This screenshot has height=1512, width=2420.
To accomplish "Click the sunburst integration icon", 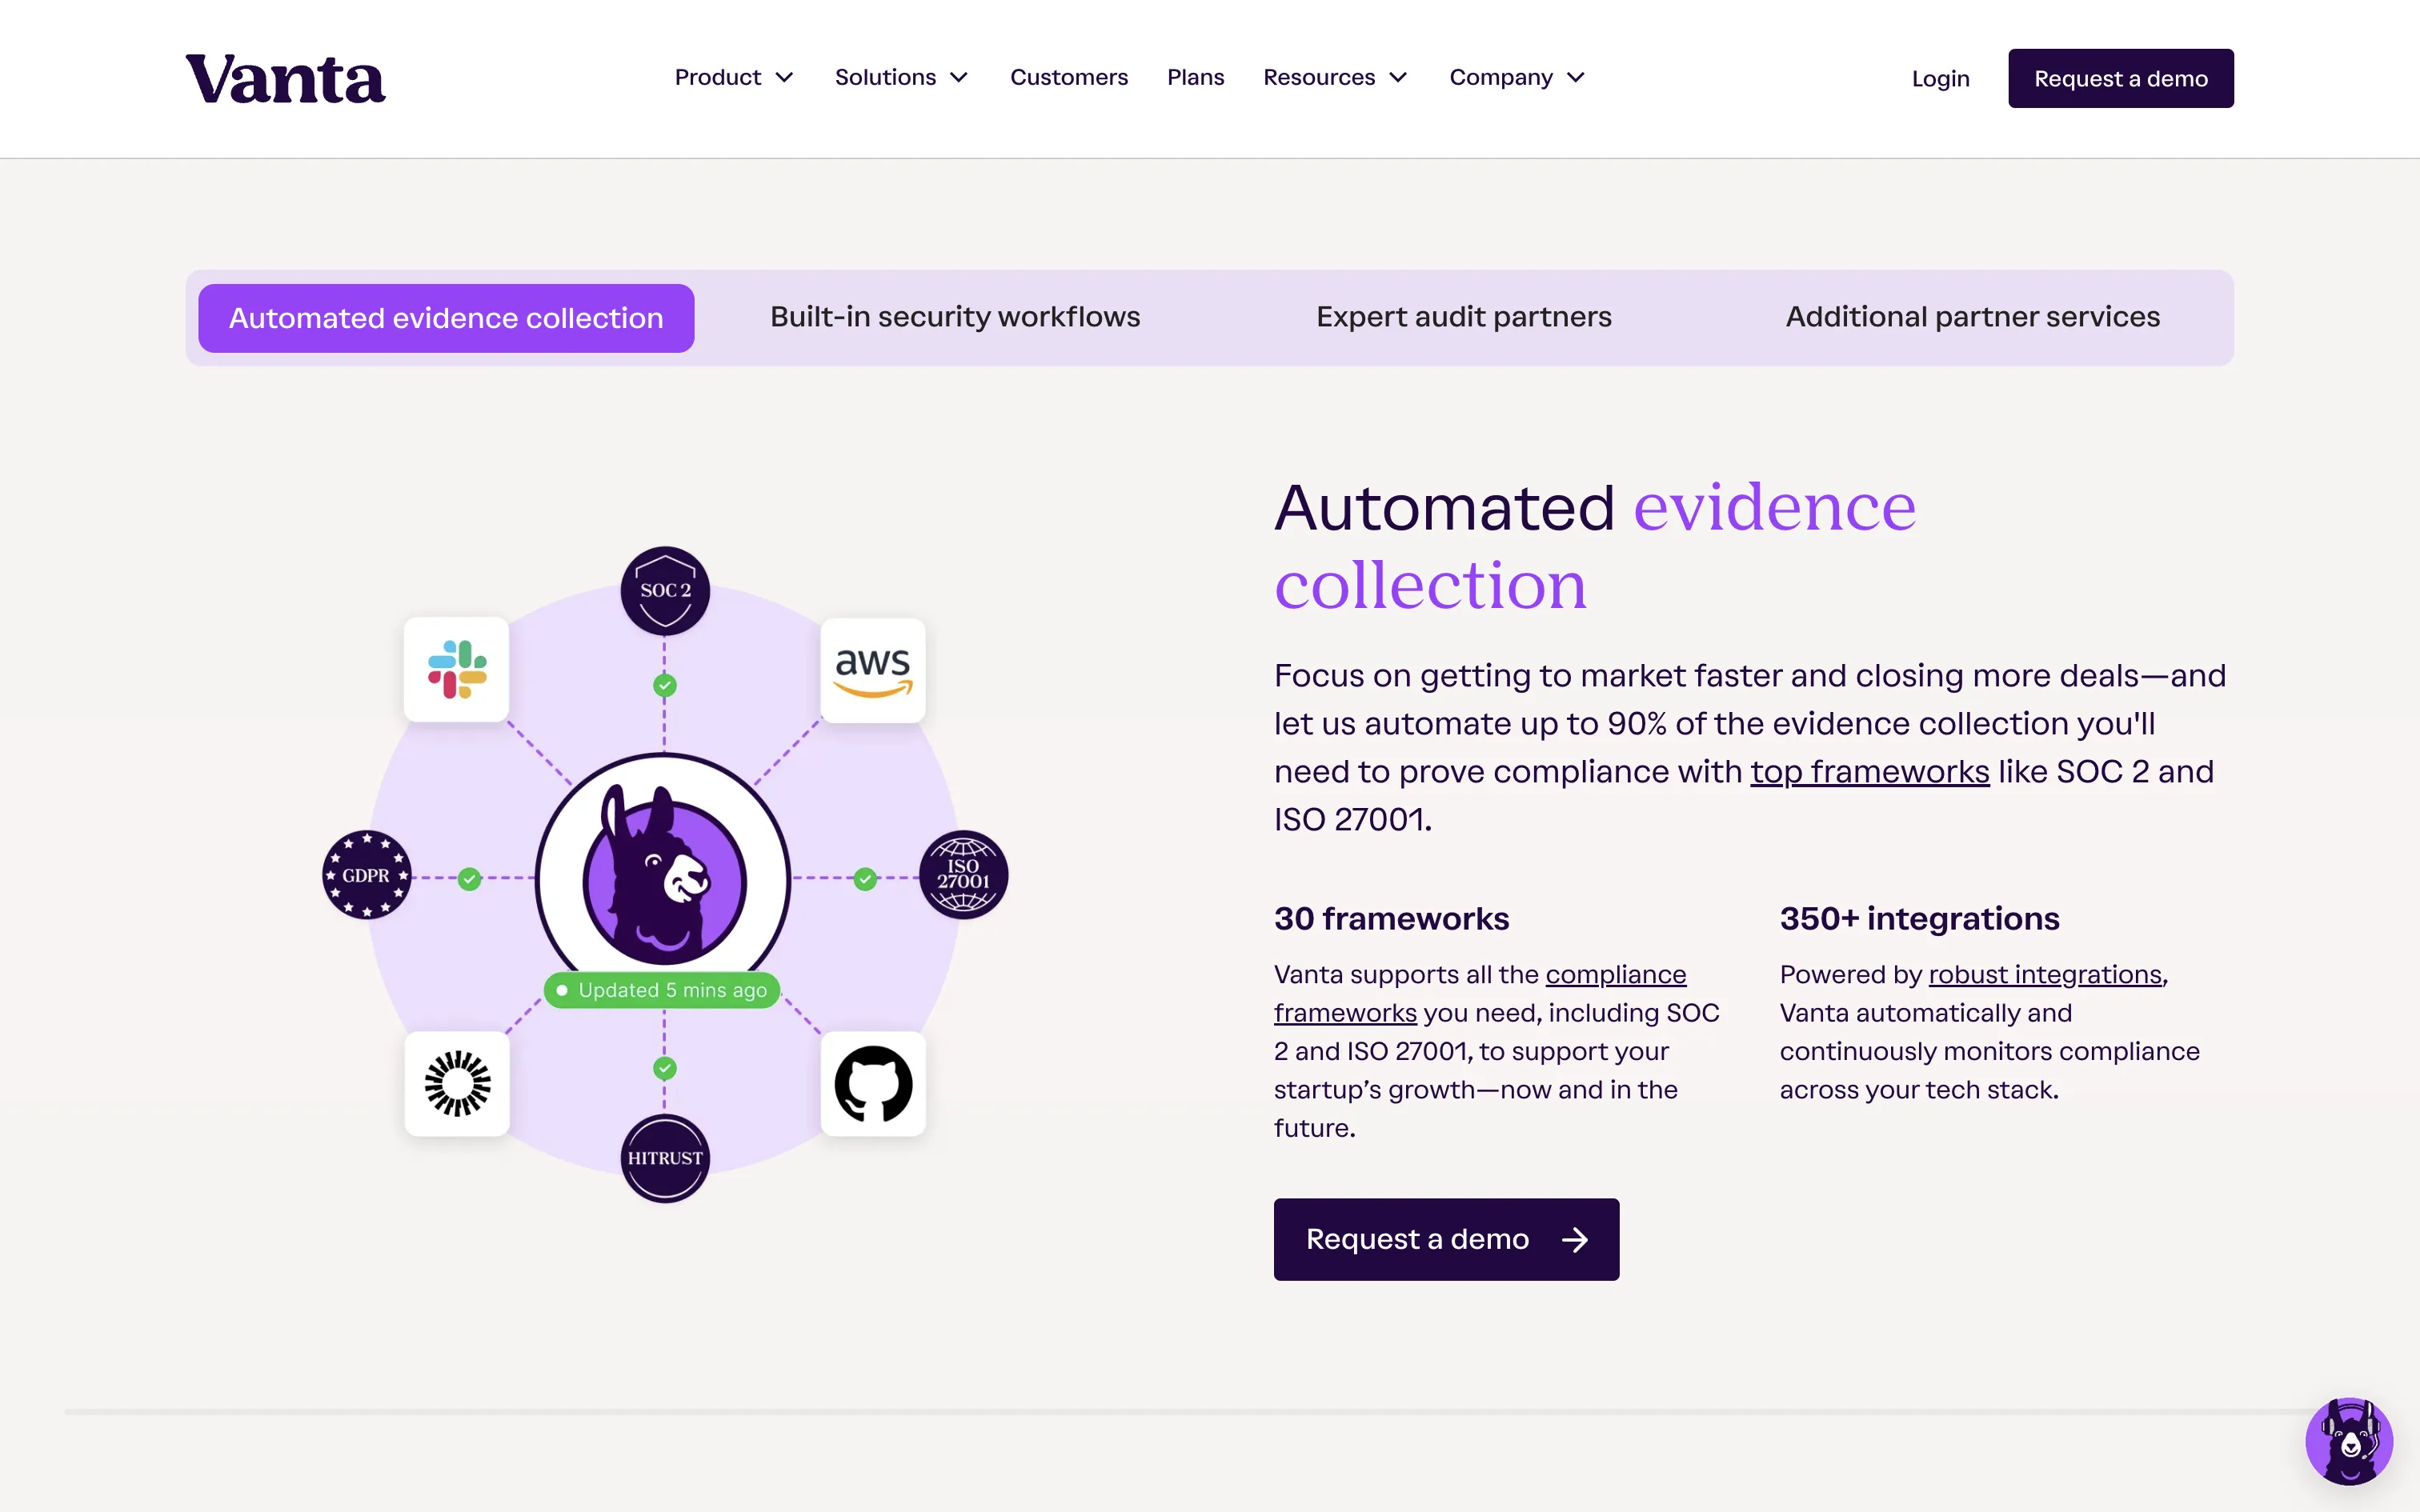I will coord(457,1084).
